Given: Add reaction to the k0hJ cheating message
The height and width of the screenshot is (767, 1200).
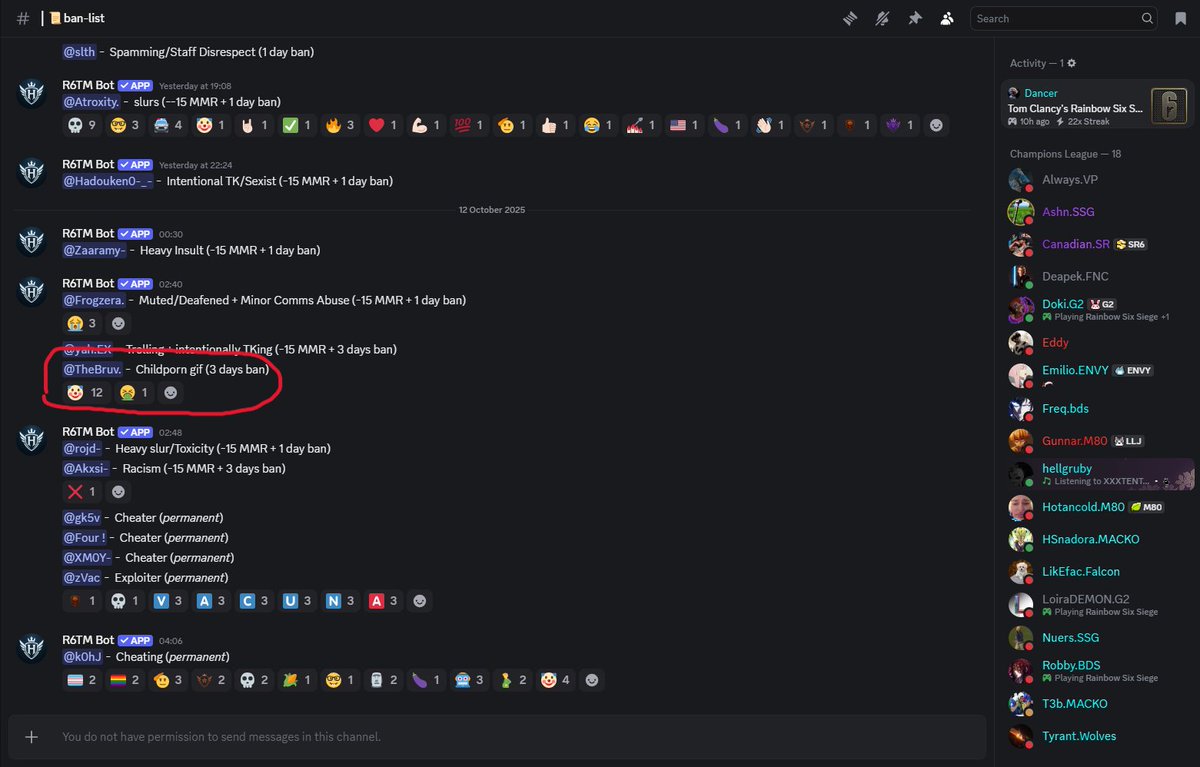Looking at the screenshot, I should [x=593, y=680].
